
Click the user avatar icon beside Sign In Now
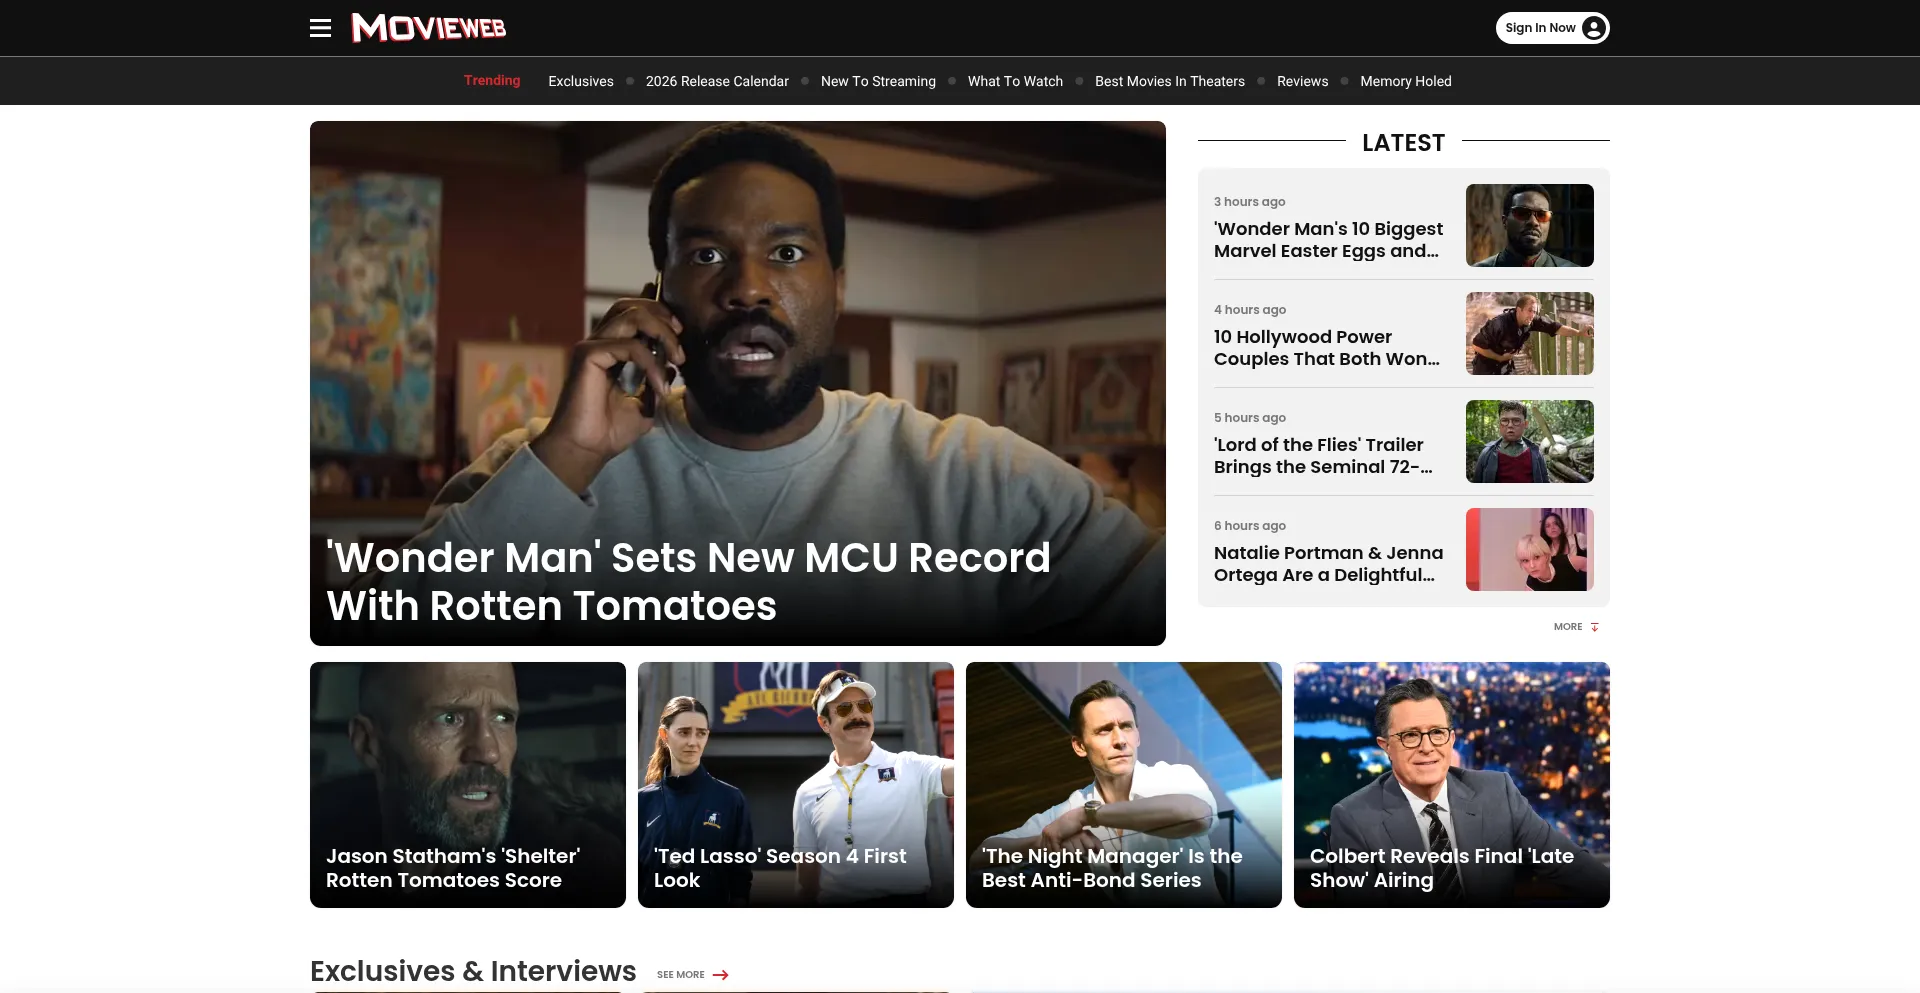pyautogui.click(x=1594, y=28)
